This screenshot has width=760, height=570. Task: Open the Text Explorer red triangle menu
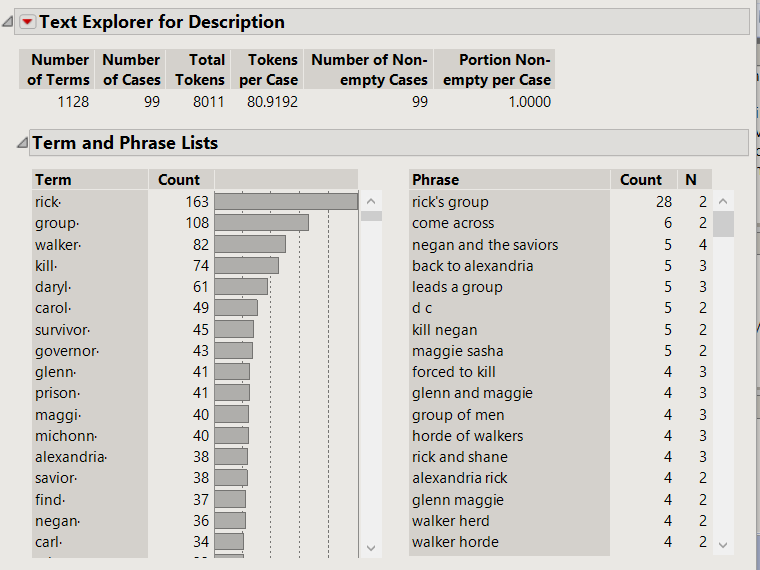(28, 22)
